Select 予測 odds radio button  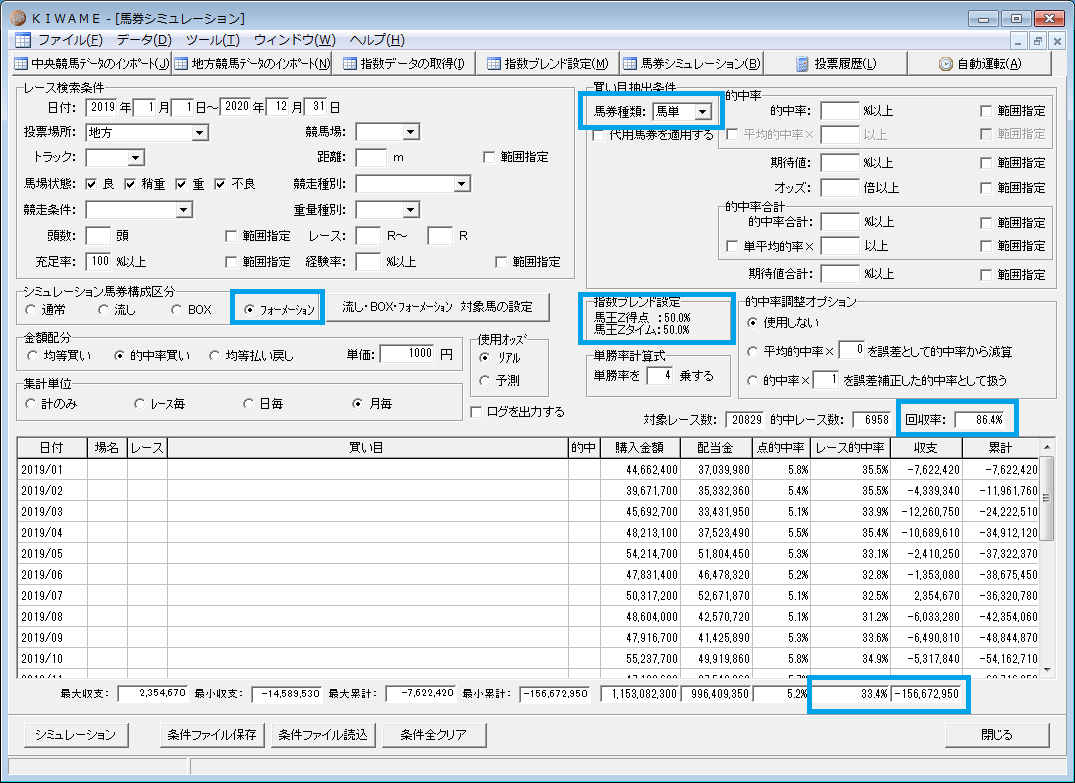(x=485, y=381)
